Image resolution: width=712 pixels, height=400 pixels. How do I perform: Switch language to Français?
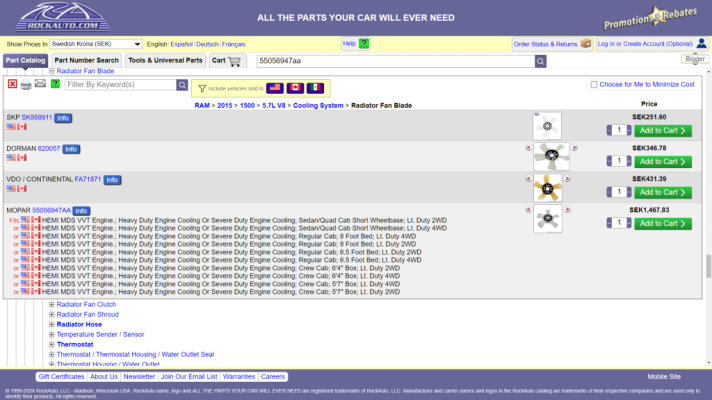coord(233,44)
